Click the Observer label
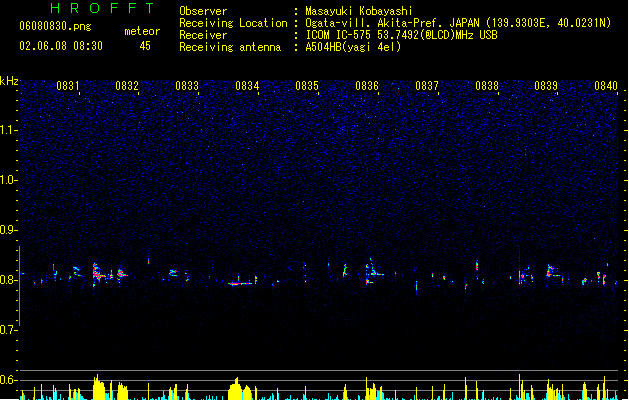Viewport: 629px width, 400px height. click(203, 11)
